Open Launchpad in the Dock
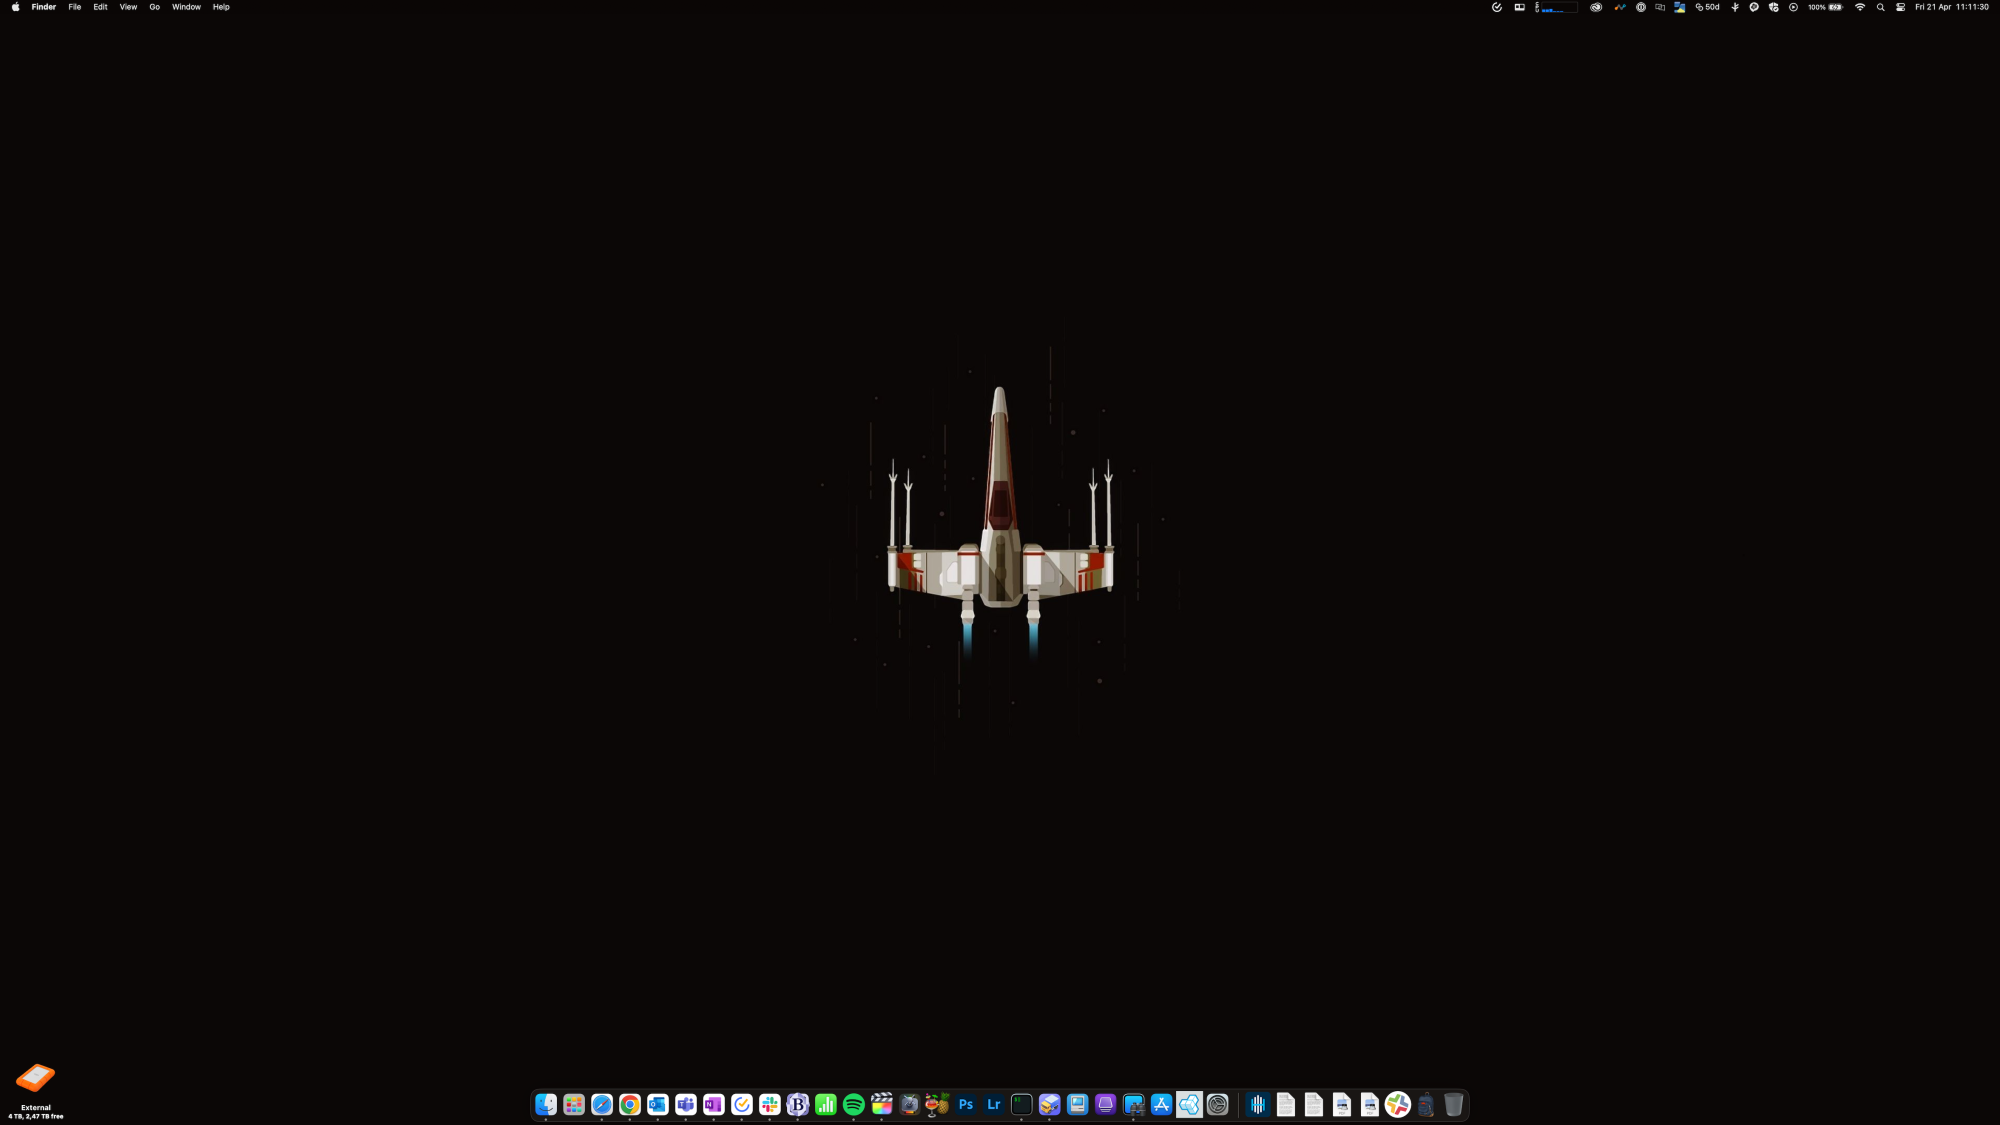The height and width of the screenshot is (1125, 2000). (x=574, y=1104)
